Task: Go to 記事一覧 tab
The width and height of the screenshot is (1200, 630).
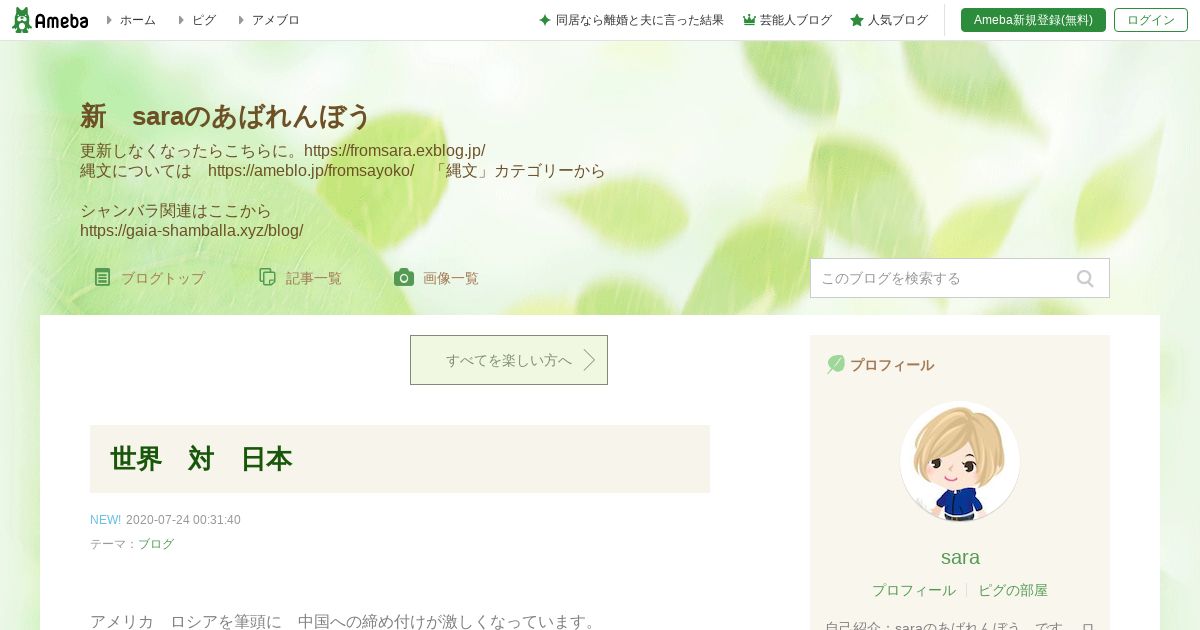Action: click(x=314, y=278)
